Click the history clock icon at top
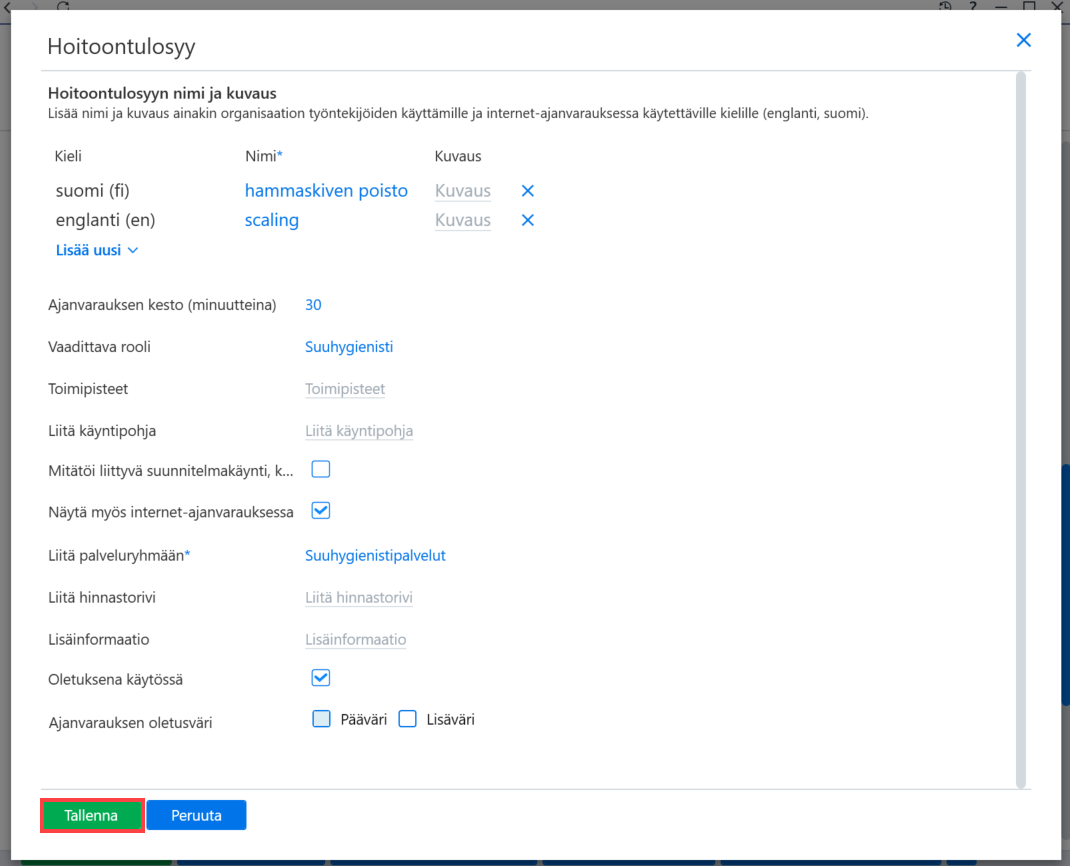Viewport: 1070px width, 866px height. point(945,5)
